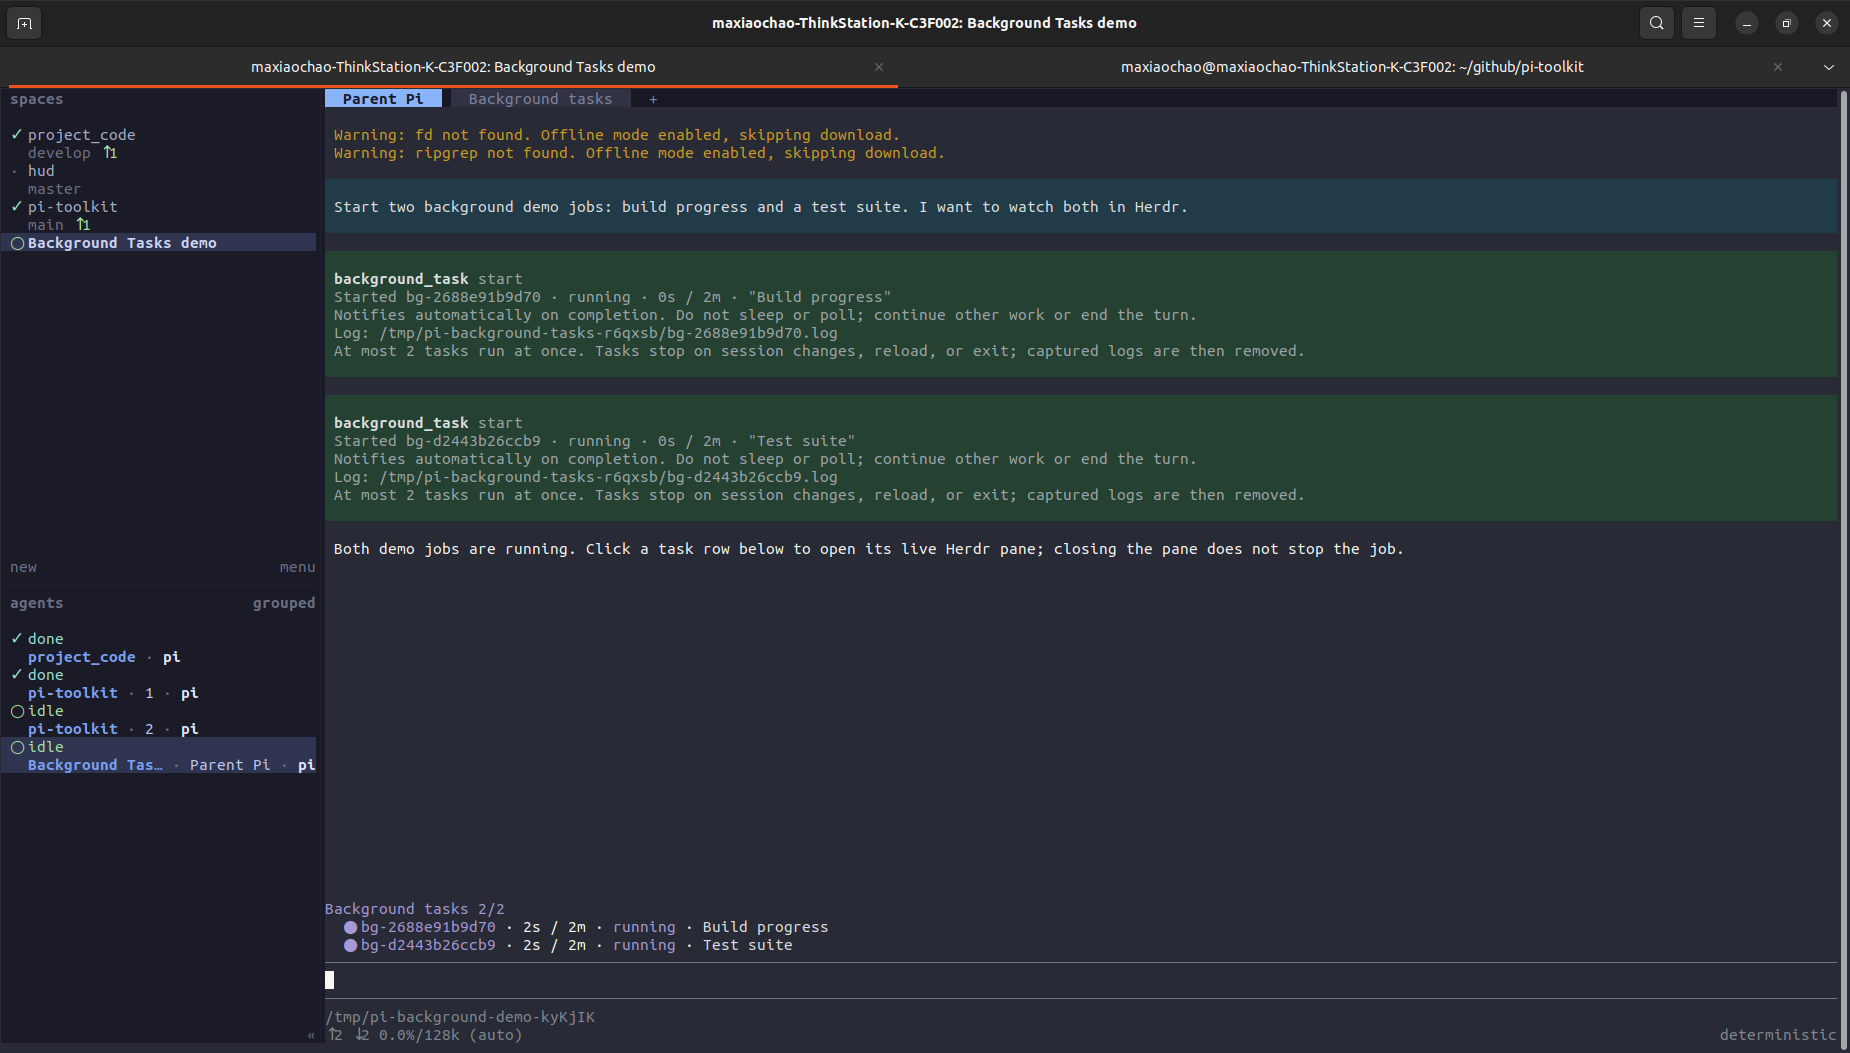
Task: Switch to the Parent Pi tab
Action: [x=383, y=99]
